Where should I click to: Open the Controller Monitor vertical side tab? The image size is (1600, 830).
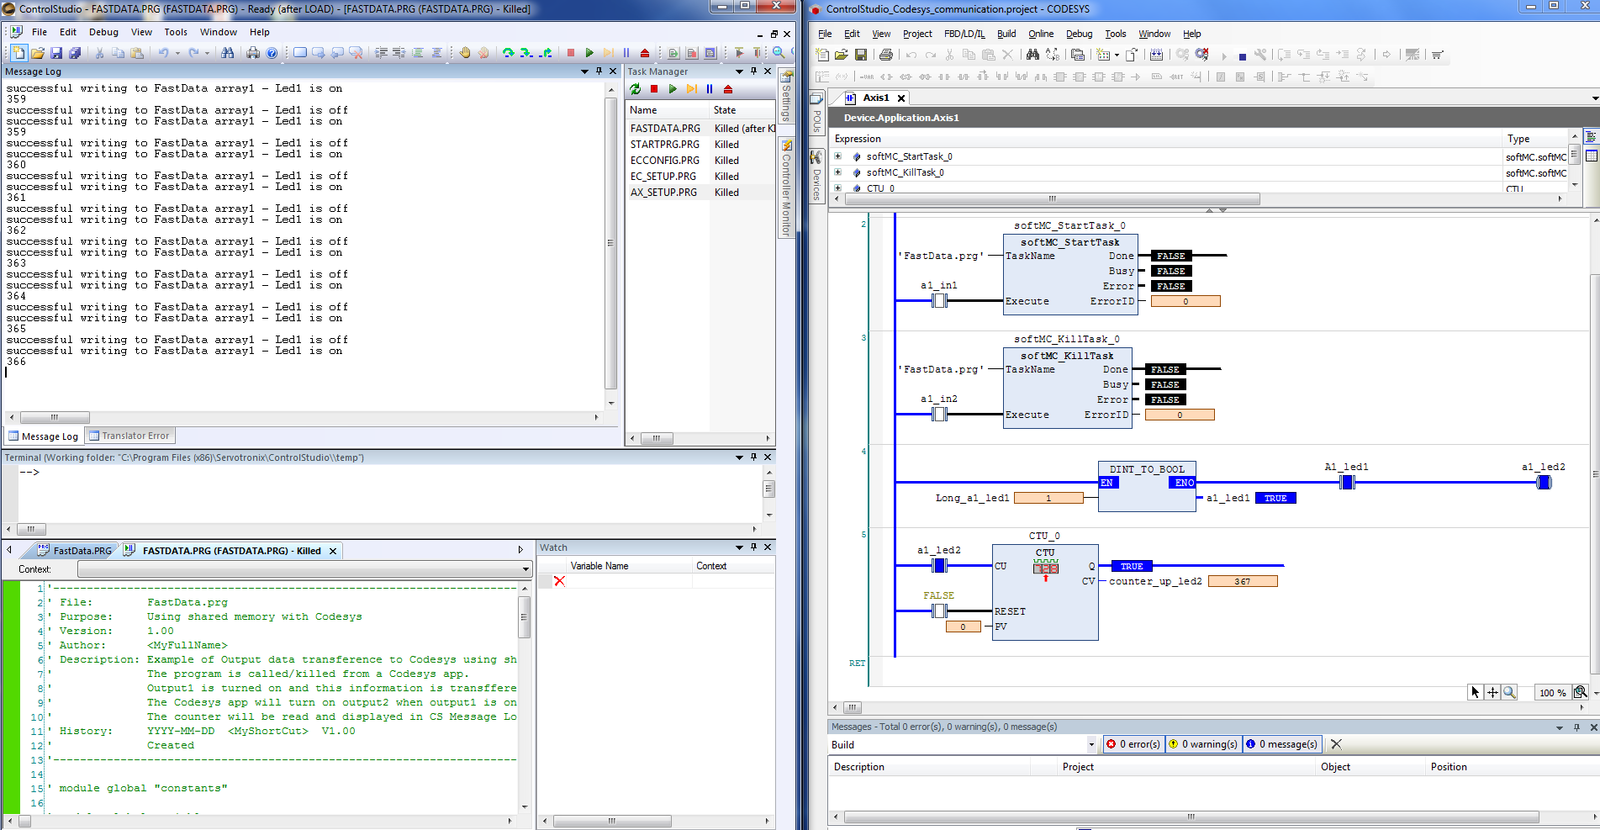[x=786, y=188]
